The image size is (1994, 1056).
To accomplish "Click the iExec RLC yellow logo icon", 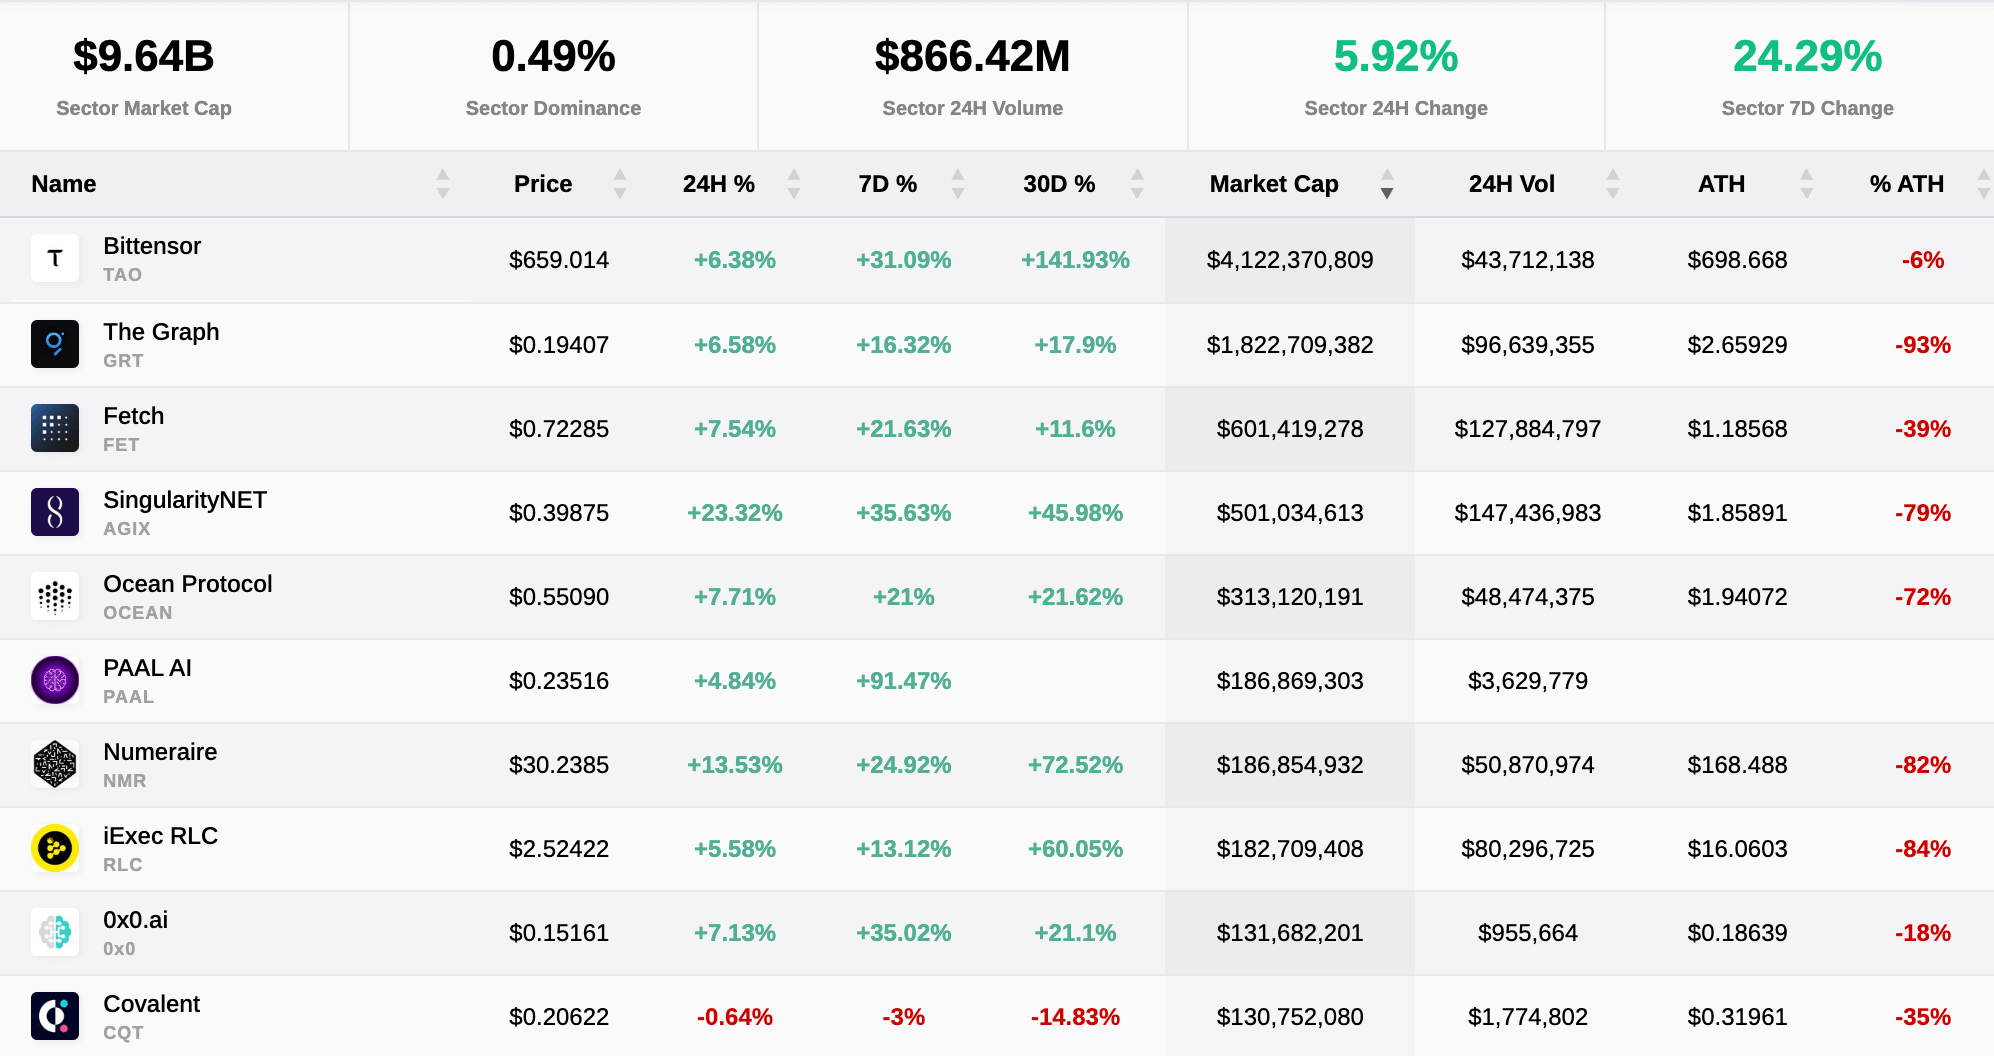I will [55, 848].
